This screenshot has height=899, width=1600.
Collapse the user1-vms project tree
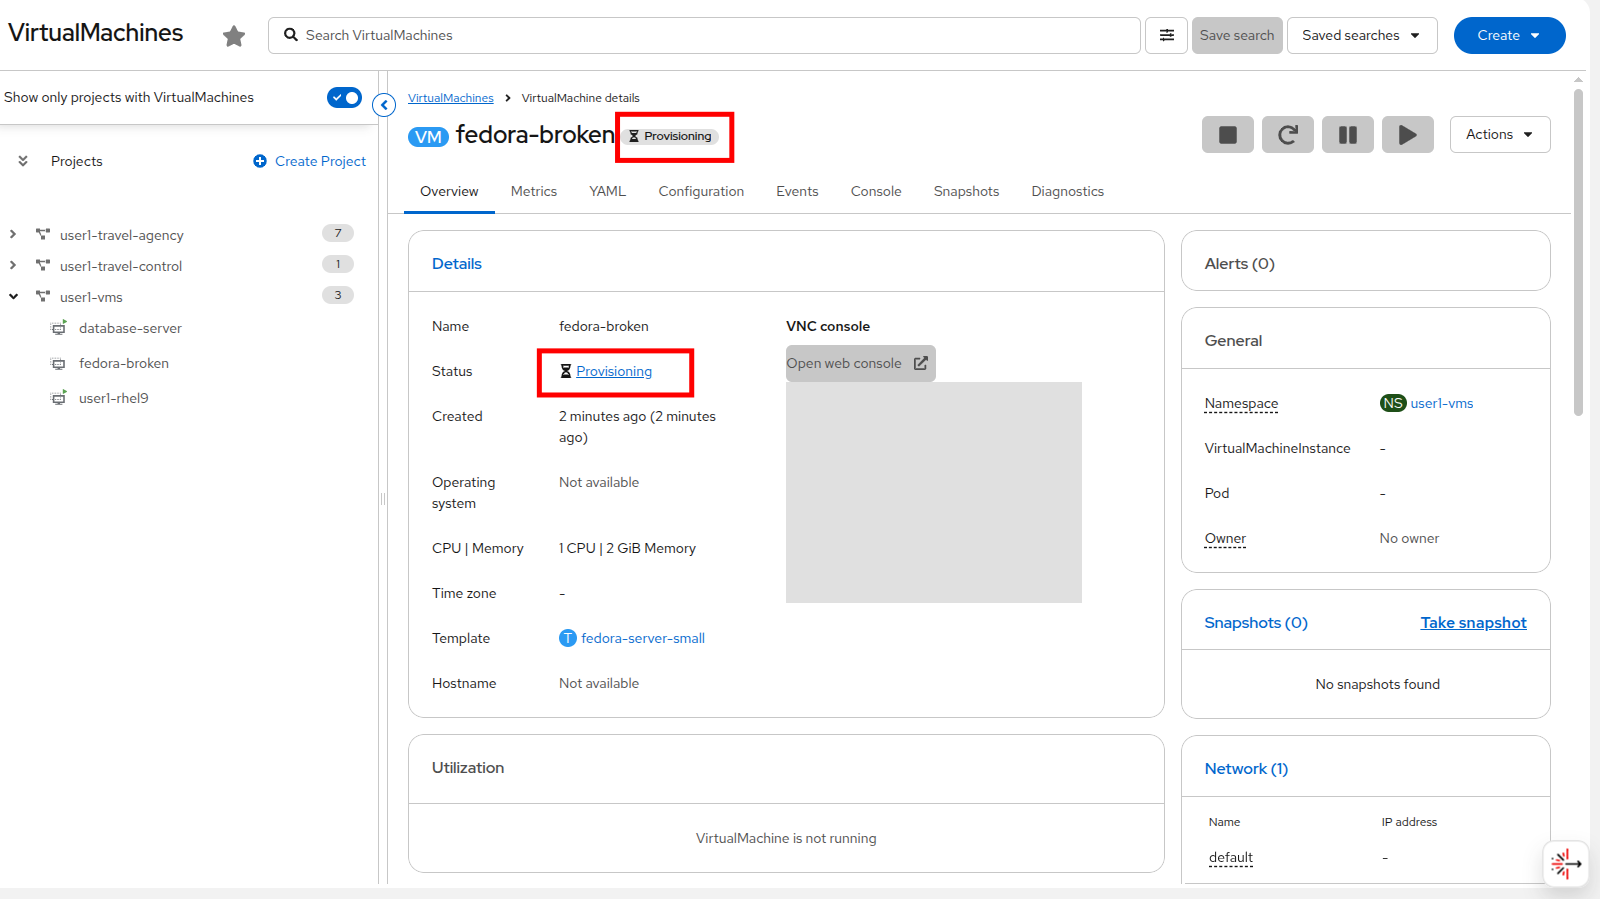[13, 297]
